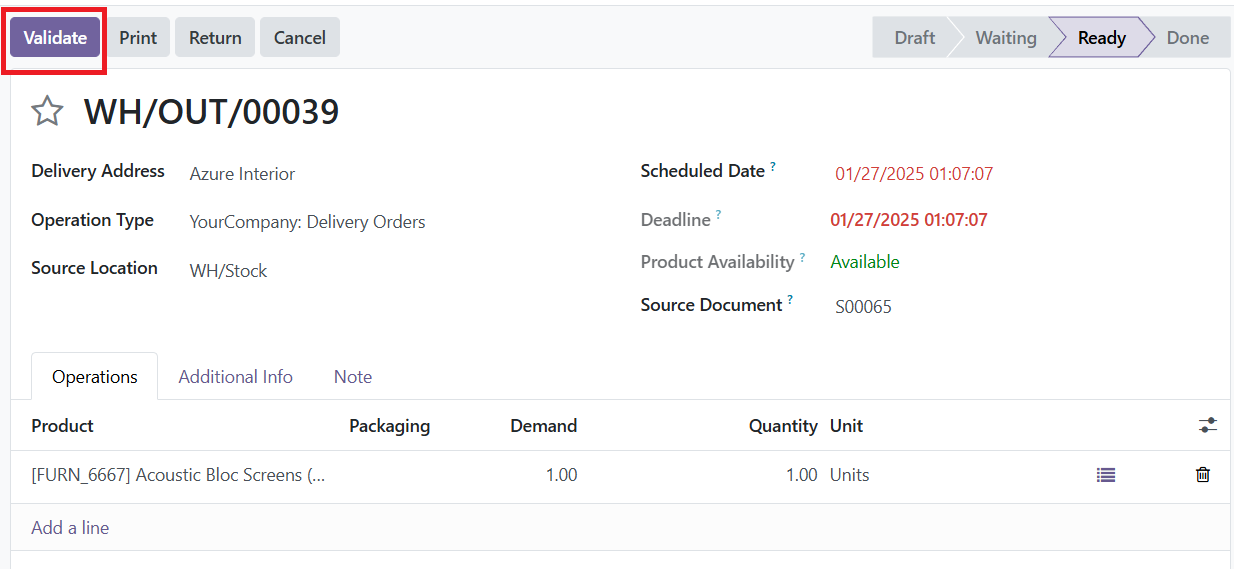This screenshot has height=569, width=1234.
Task: Show Product Availability help tooltip
Action: tap(802, 257)
